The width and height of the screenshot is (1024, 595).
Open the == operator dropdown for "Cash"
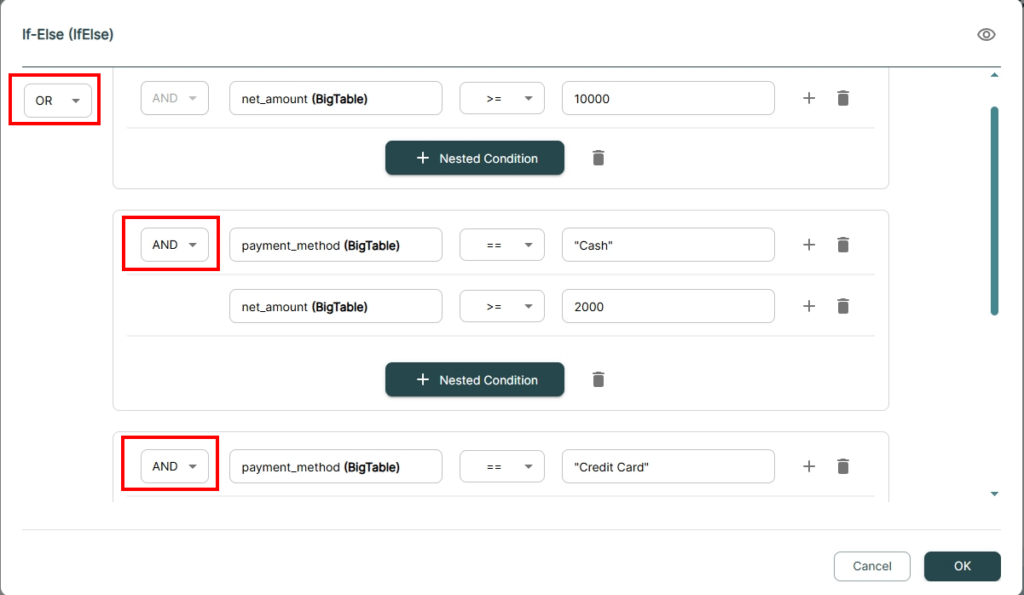click(502, 245)
